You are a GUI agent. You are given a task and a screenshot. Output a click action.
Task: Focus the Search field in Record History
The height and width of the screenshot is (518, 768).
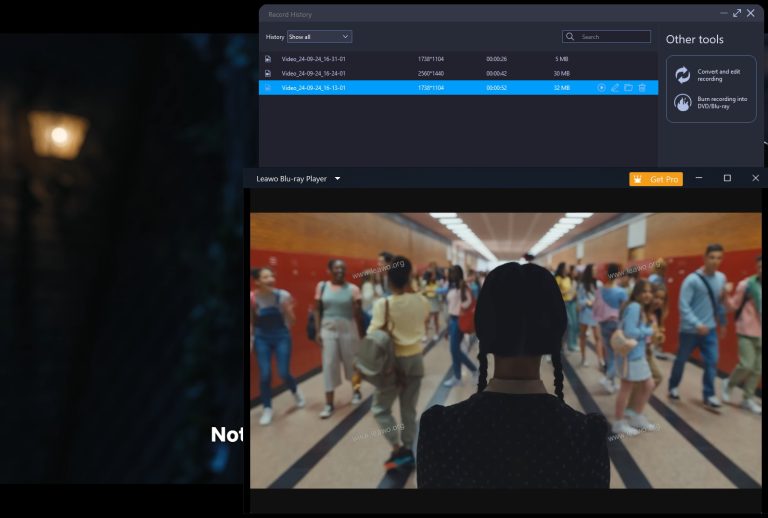[606, 37]
